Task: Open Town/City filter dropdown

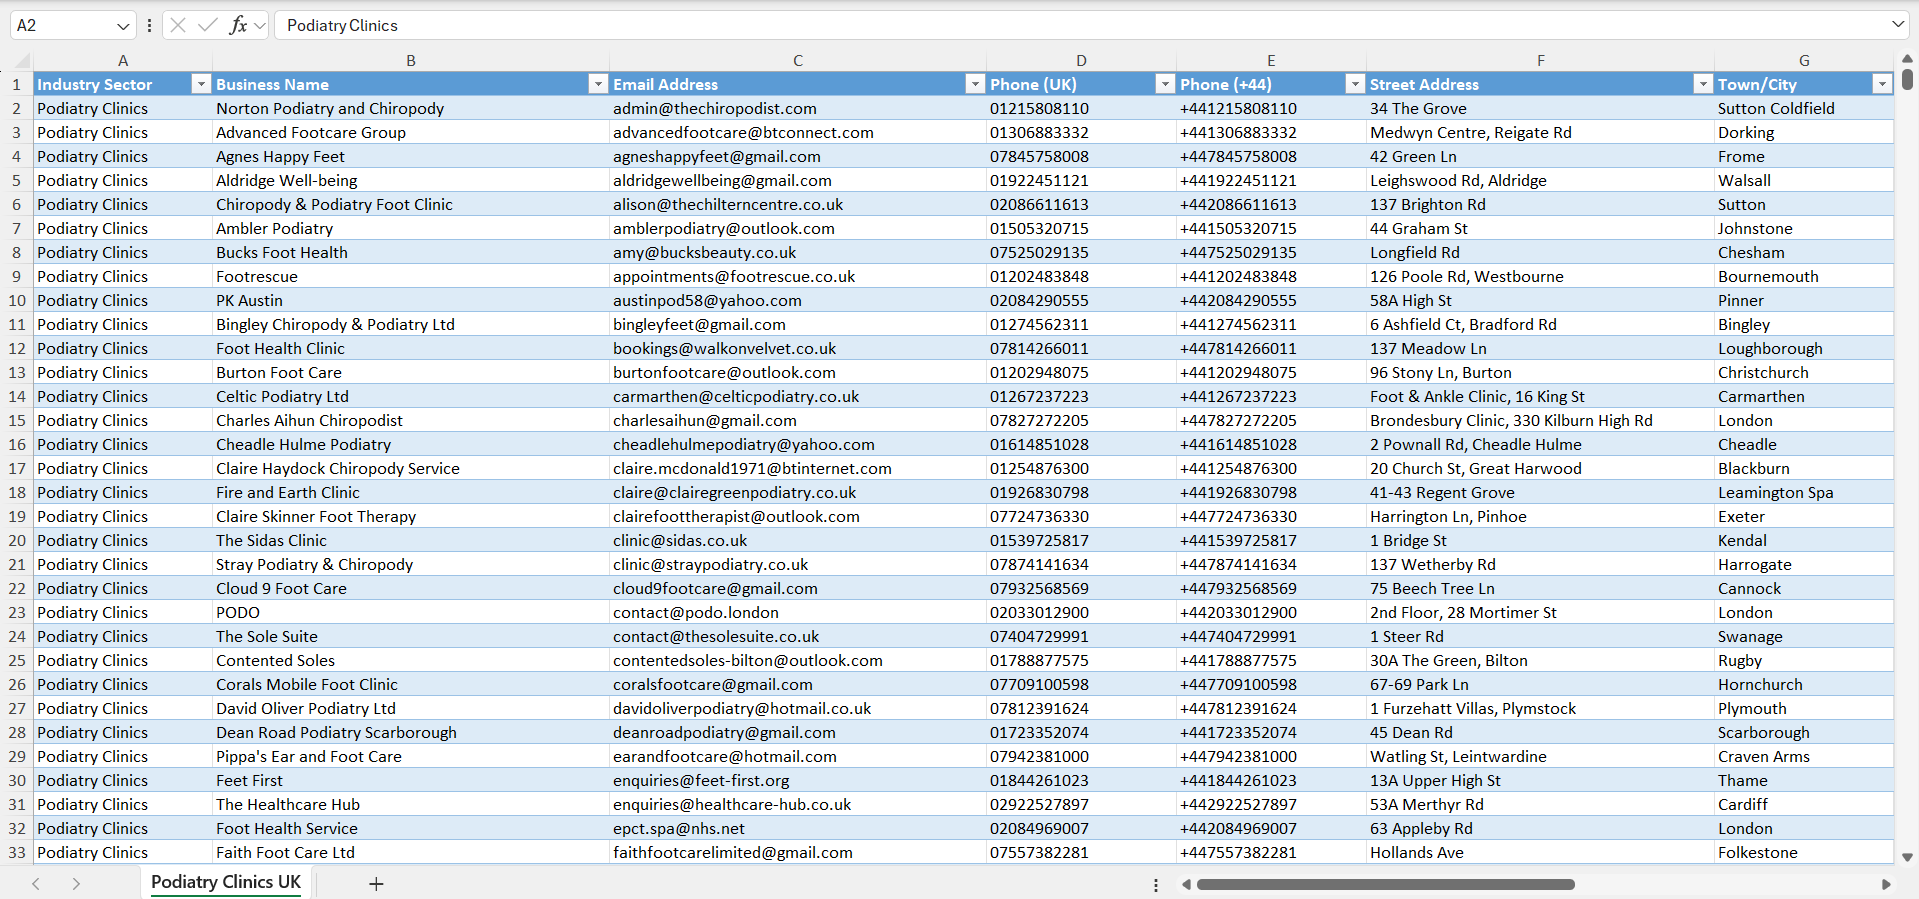Action: pyautogui.click(x=1882, y=84)
